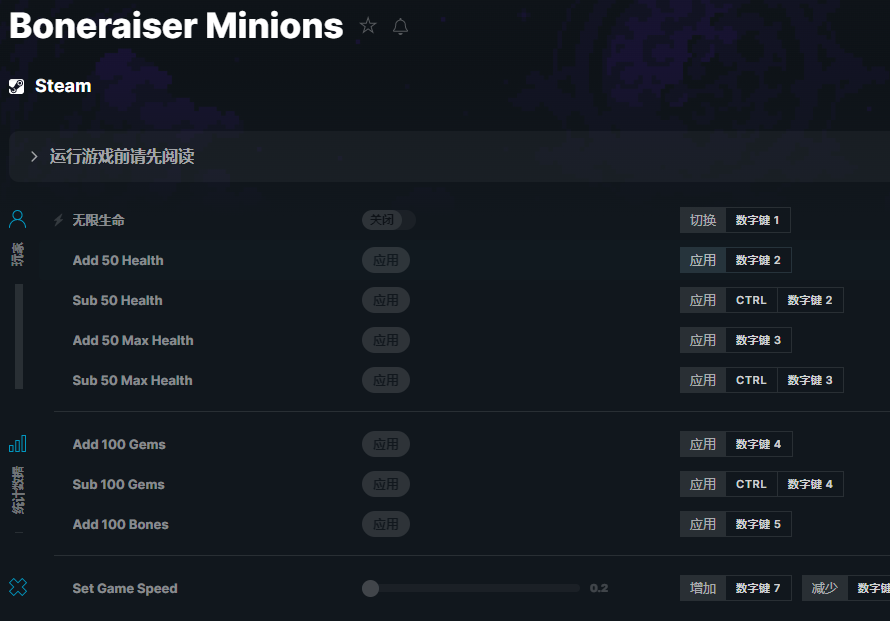The image size is (890, 621).
Task: Click the Steam platform tab label
Action: (x=63, y=86)
